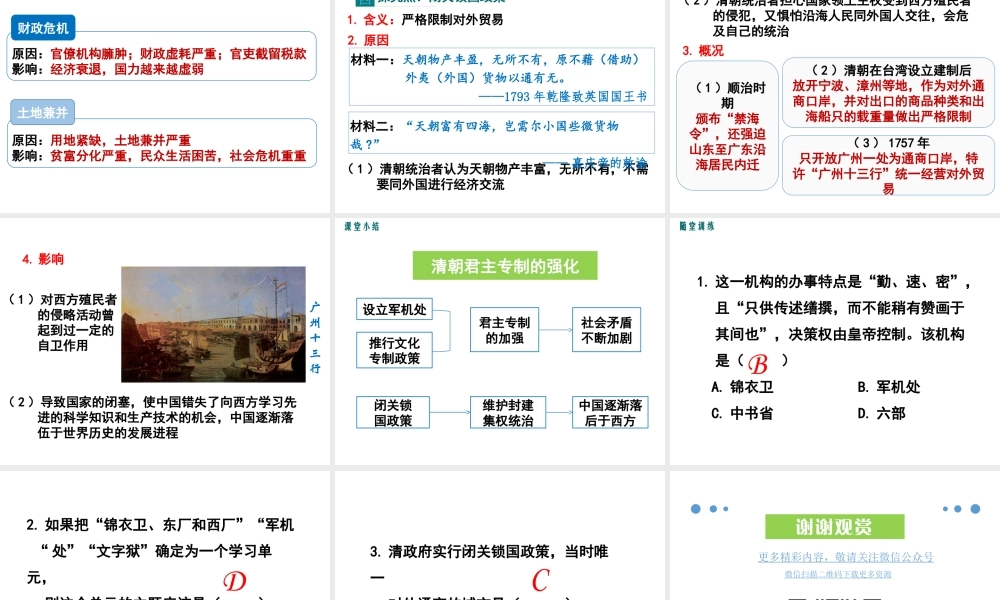Click the vertical 广州十三行 caption
Viewport: 1000px width, 600px height.
pyautogui.click(x=315, y=337)
